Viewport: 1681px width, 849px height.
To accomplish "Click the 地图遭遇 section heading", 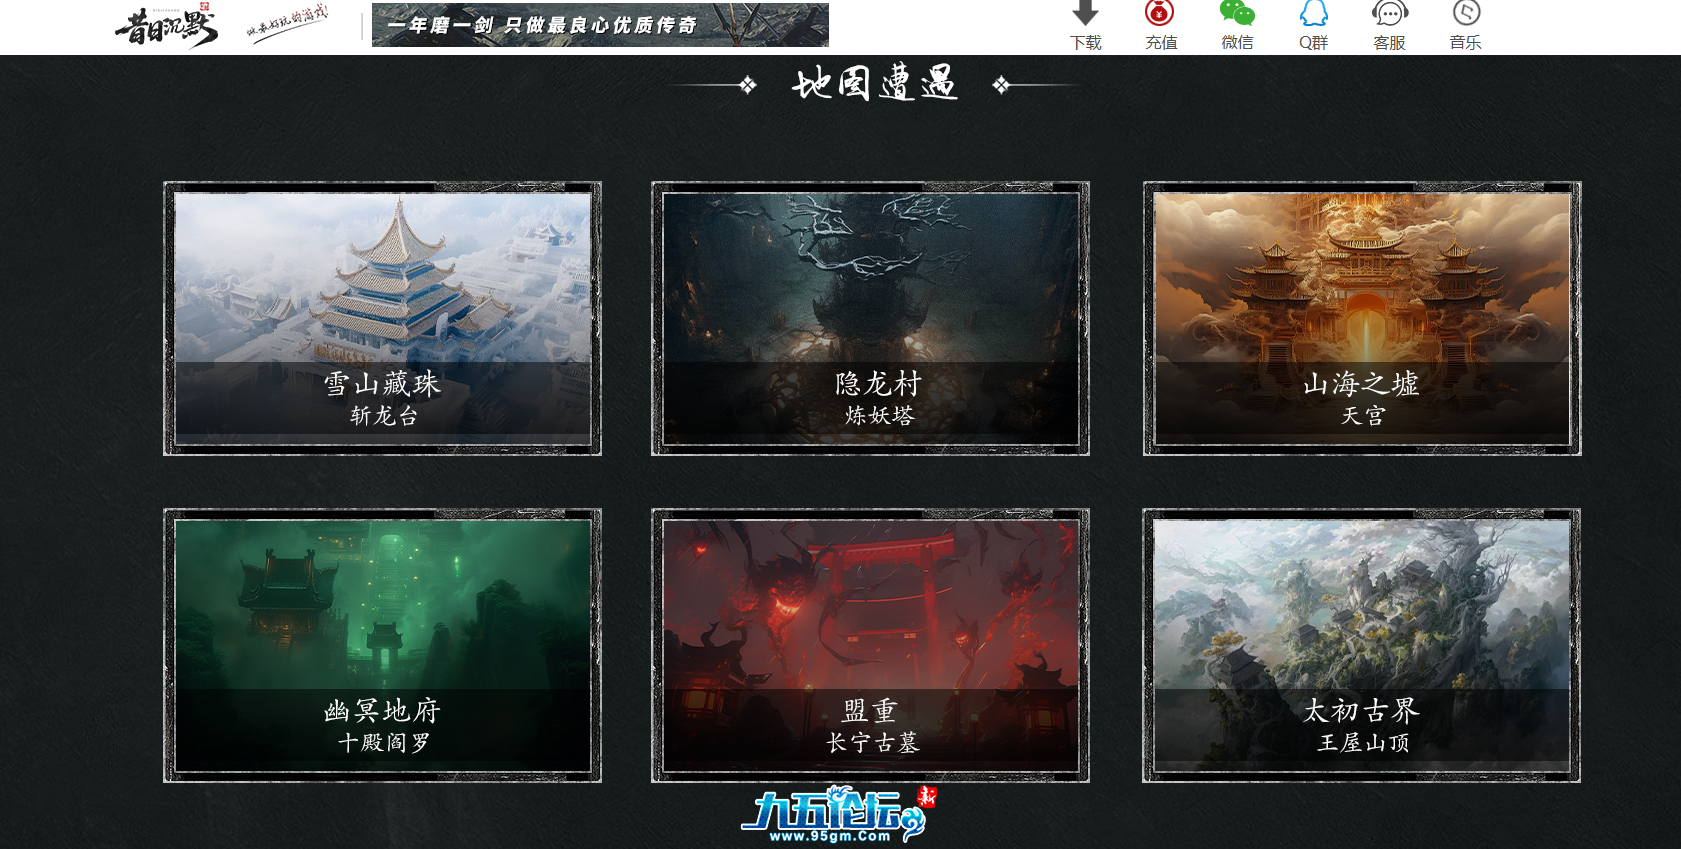I will (874, 84).
